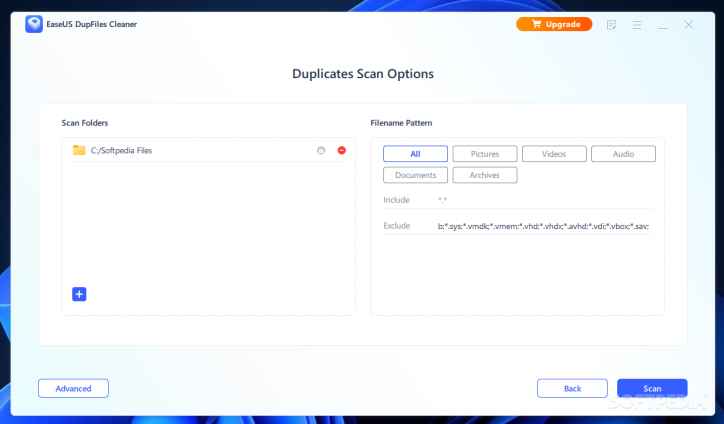Screen dimensions: 724x424
Task: Remove C:/Softpedia Files with red minus icon
Action: point(342,150)
